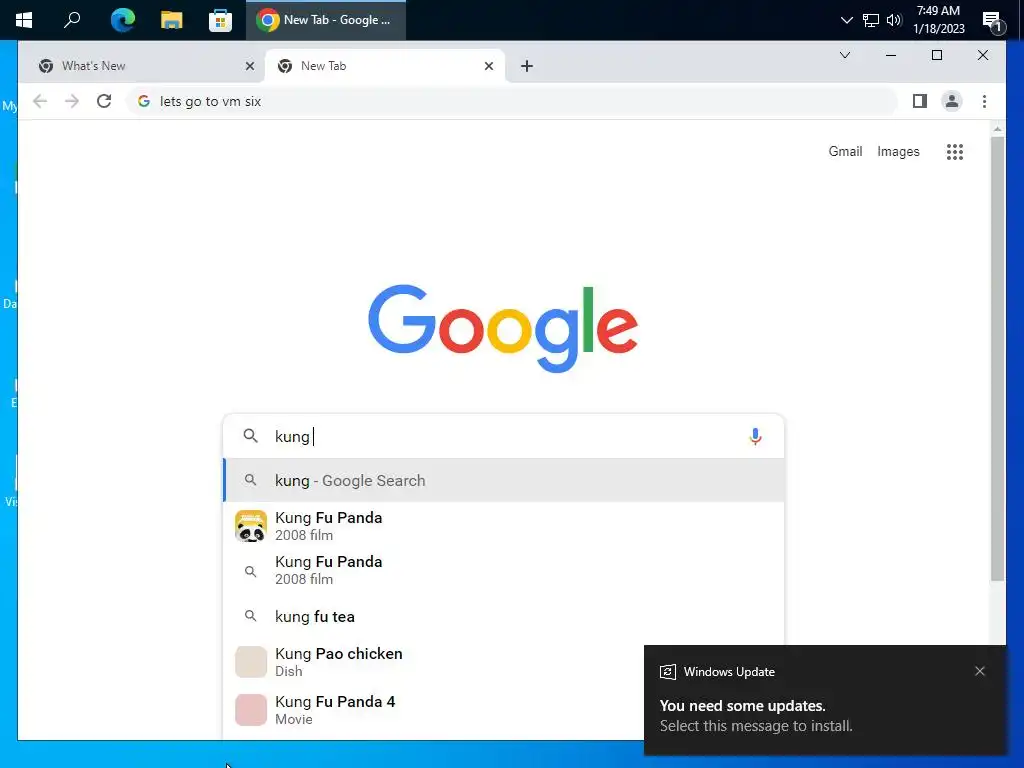Click the scrollbar up arrow
The height and width of the screenshot is (768, 1024).
pyautogui.click(x=997, y=129)
